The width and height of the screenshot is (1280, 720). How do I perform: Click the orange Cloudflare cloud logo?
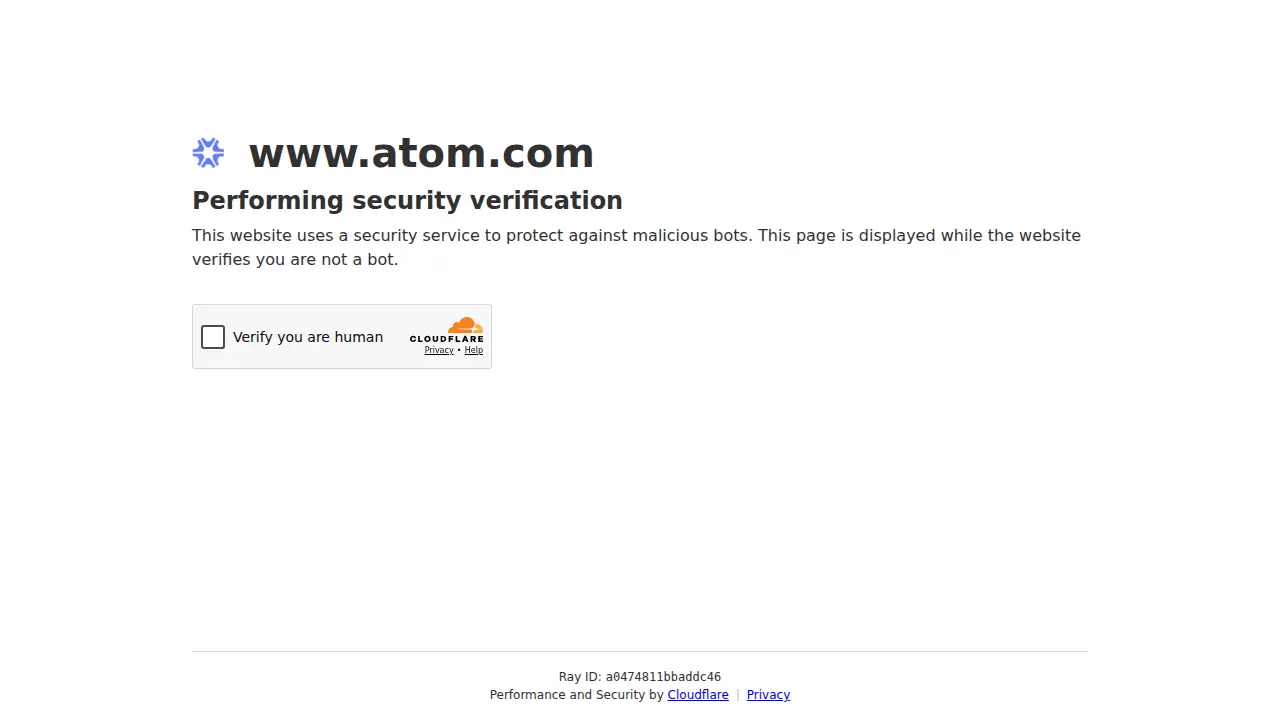pyautogui.click(x=465, y=325)
